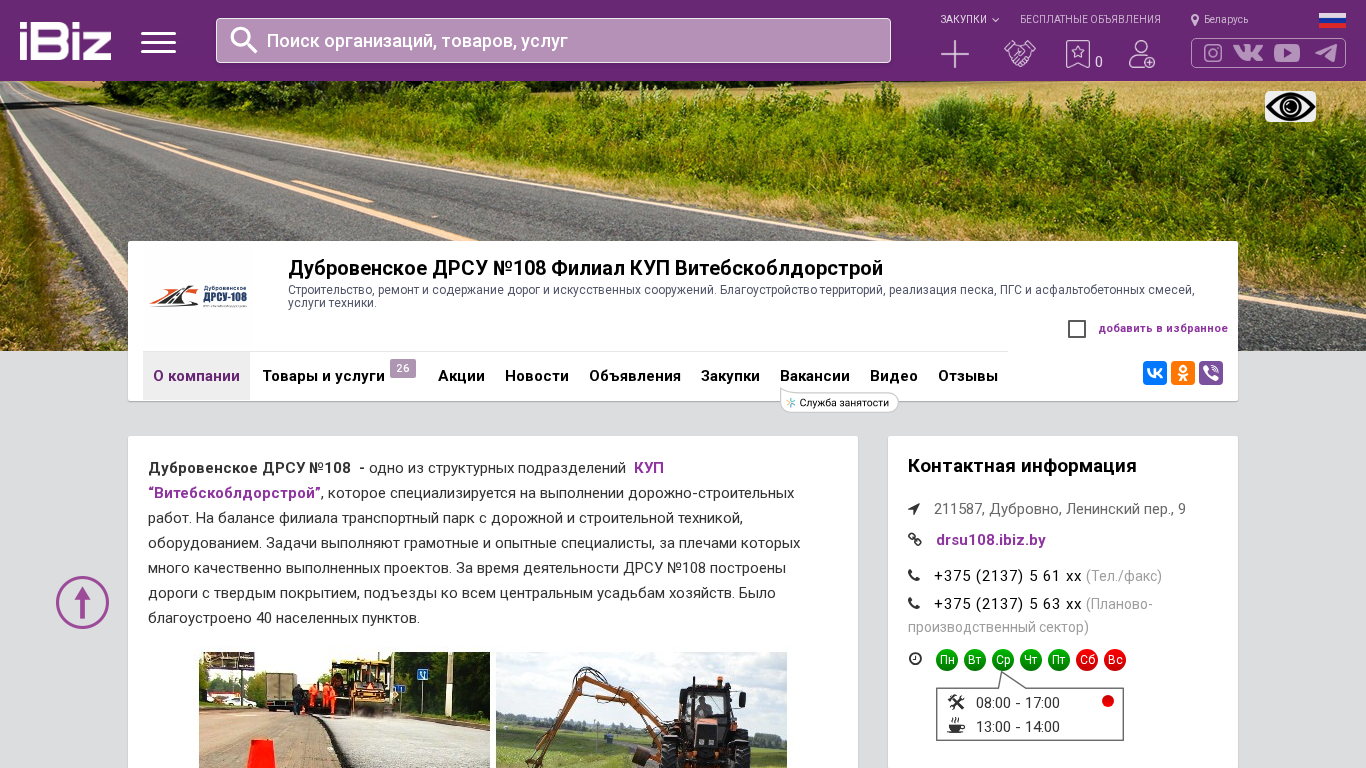Open the iBiz VK page in header
Screen dimensions: 1366x768
coord(1248,53)
